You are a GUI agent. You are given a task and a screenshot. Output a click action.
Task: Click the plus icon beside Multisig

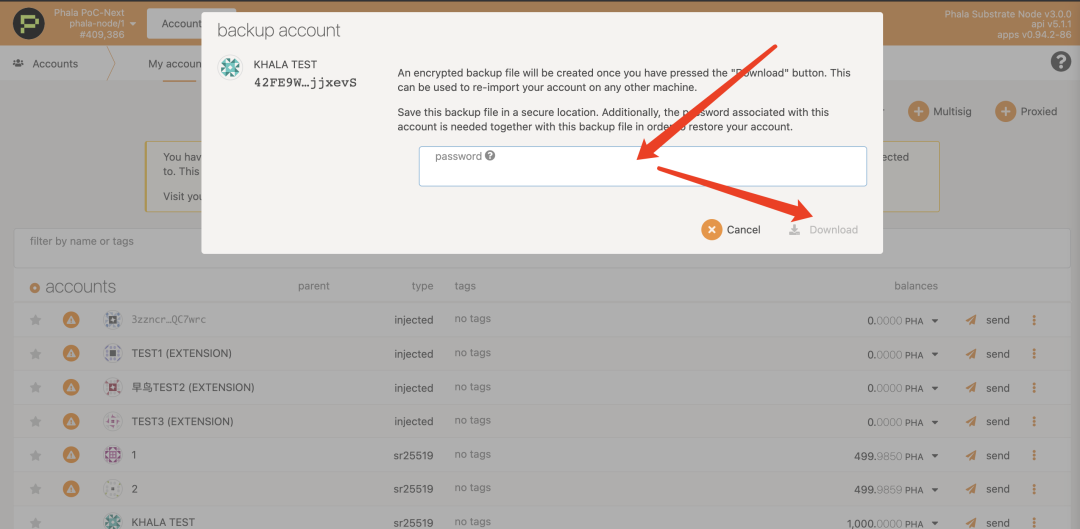click(x=918, y=112)
